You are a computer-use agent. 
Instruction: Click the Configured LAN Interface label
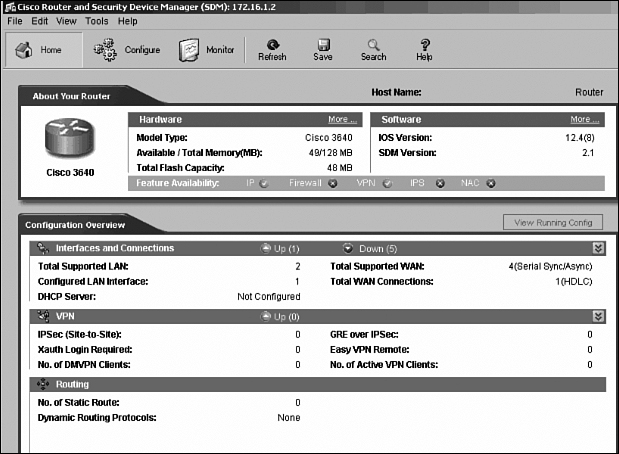tap(93, 281)
